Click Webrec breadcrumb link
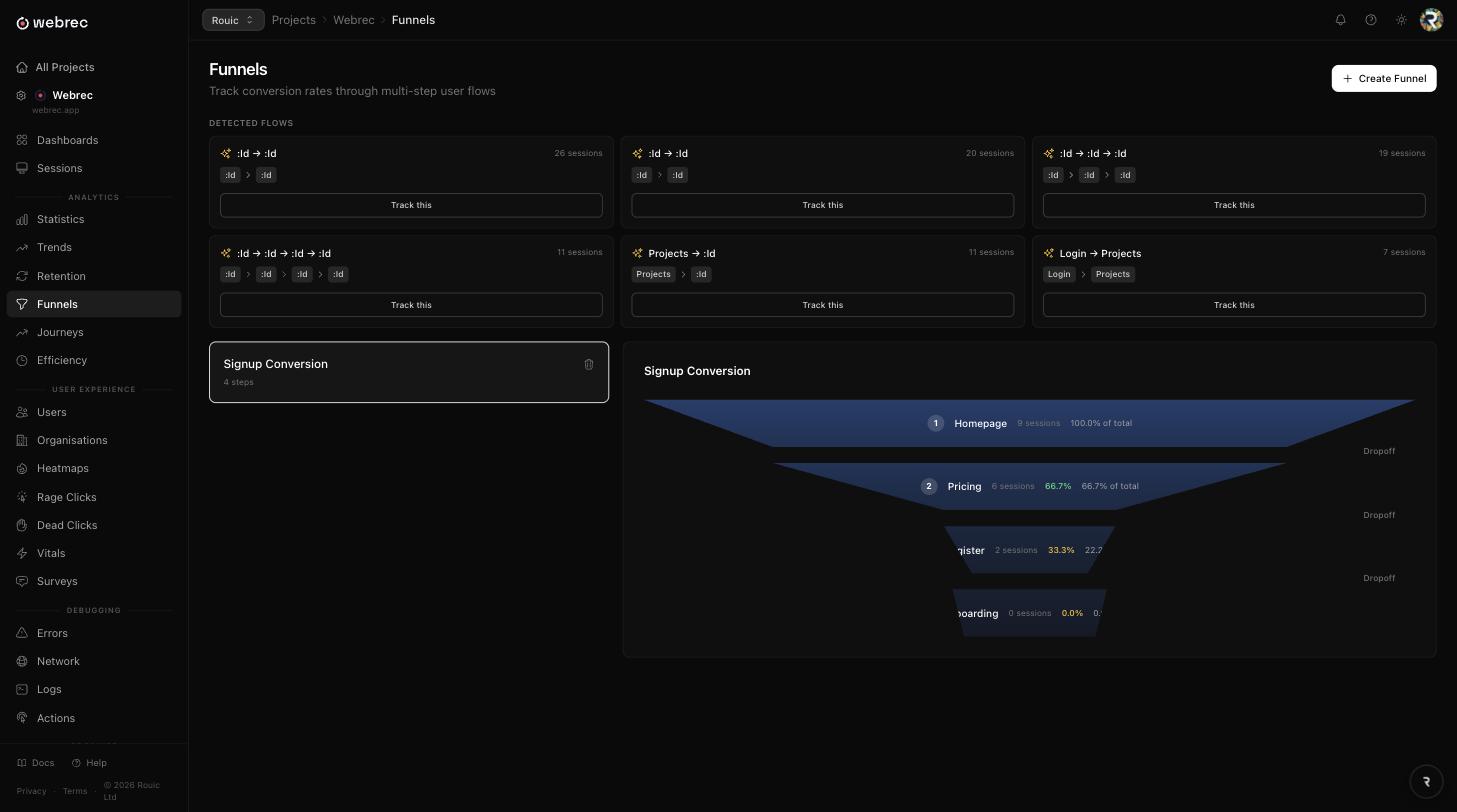This screenshot has height=812, width=1457. point(354,20)
